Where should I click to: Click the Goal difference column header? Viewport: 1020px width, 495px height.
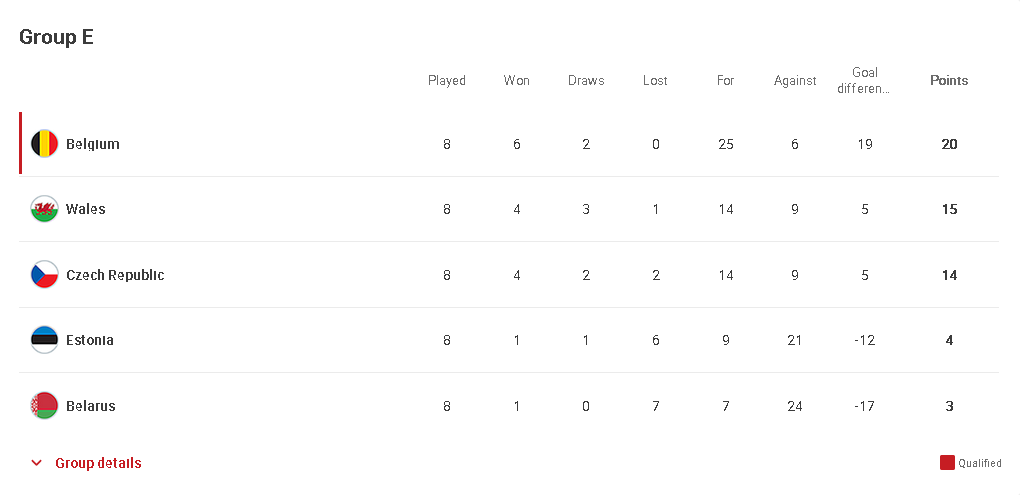pyautogui.click(x=865, y=80)
